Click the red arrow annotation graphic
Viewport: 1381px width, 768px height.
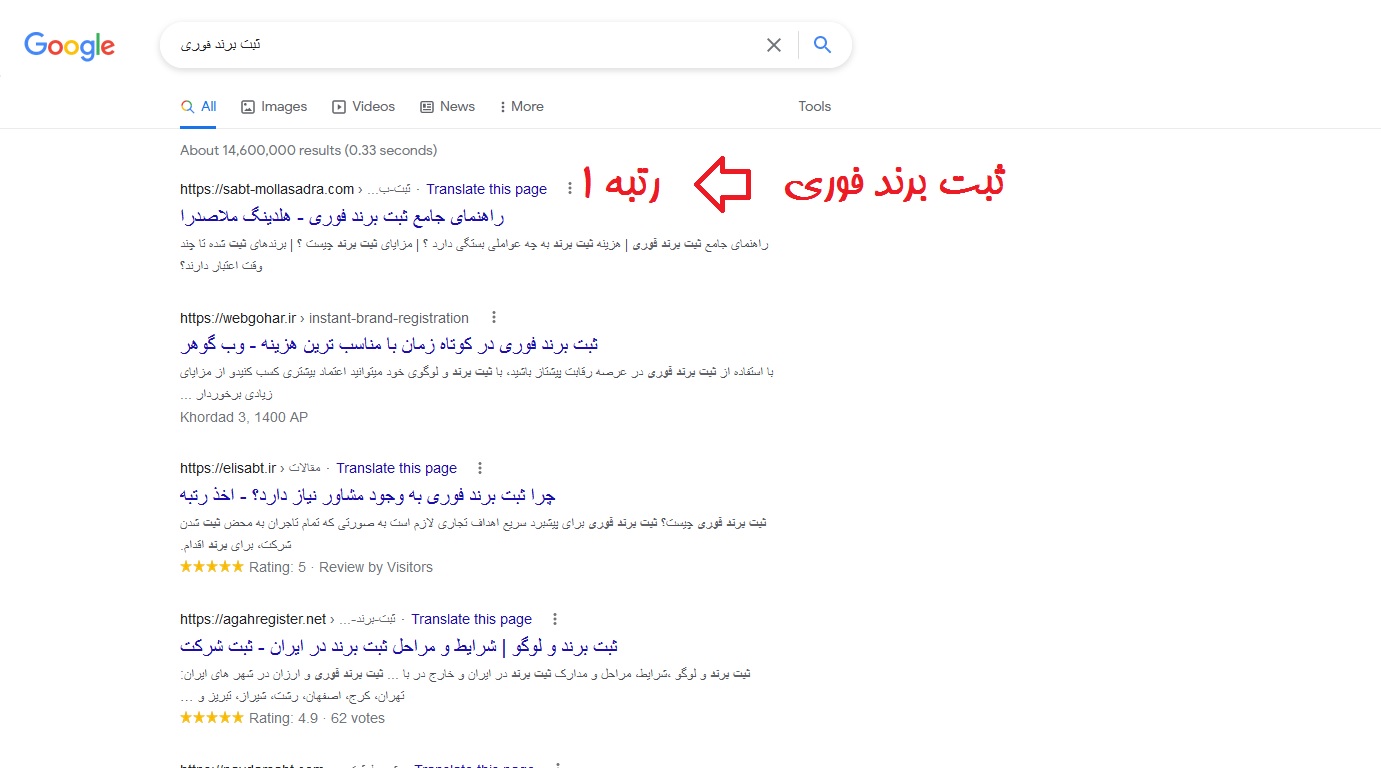coord(722,185)
